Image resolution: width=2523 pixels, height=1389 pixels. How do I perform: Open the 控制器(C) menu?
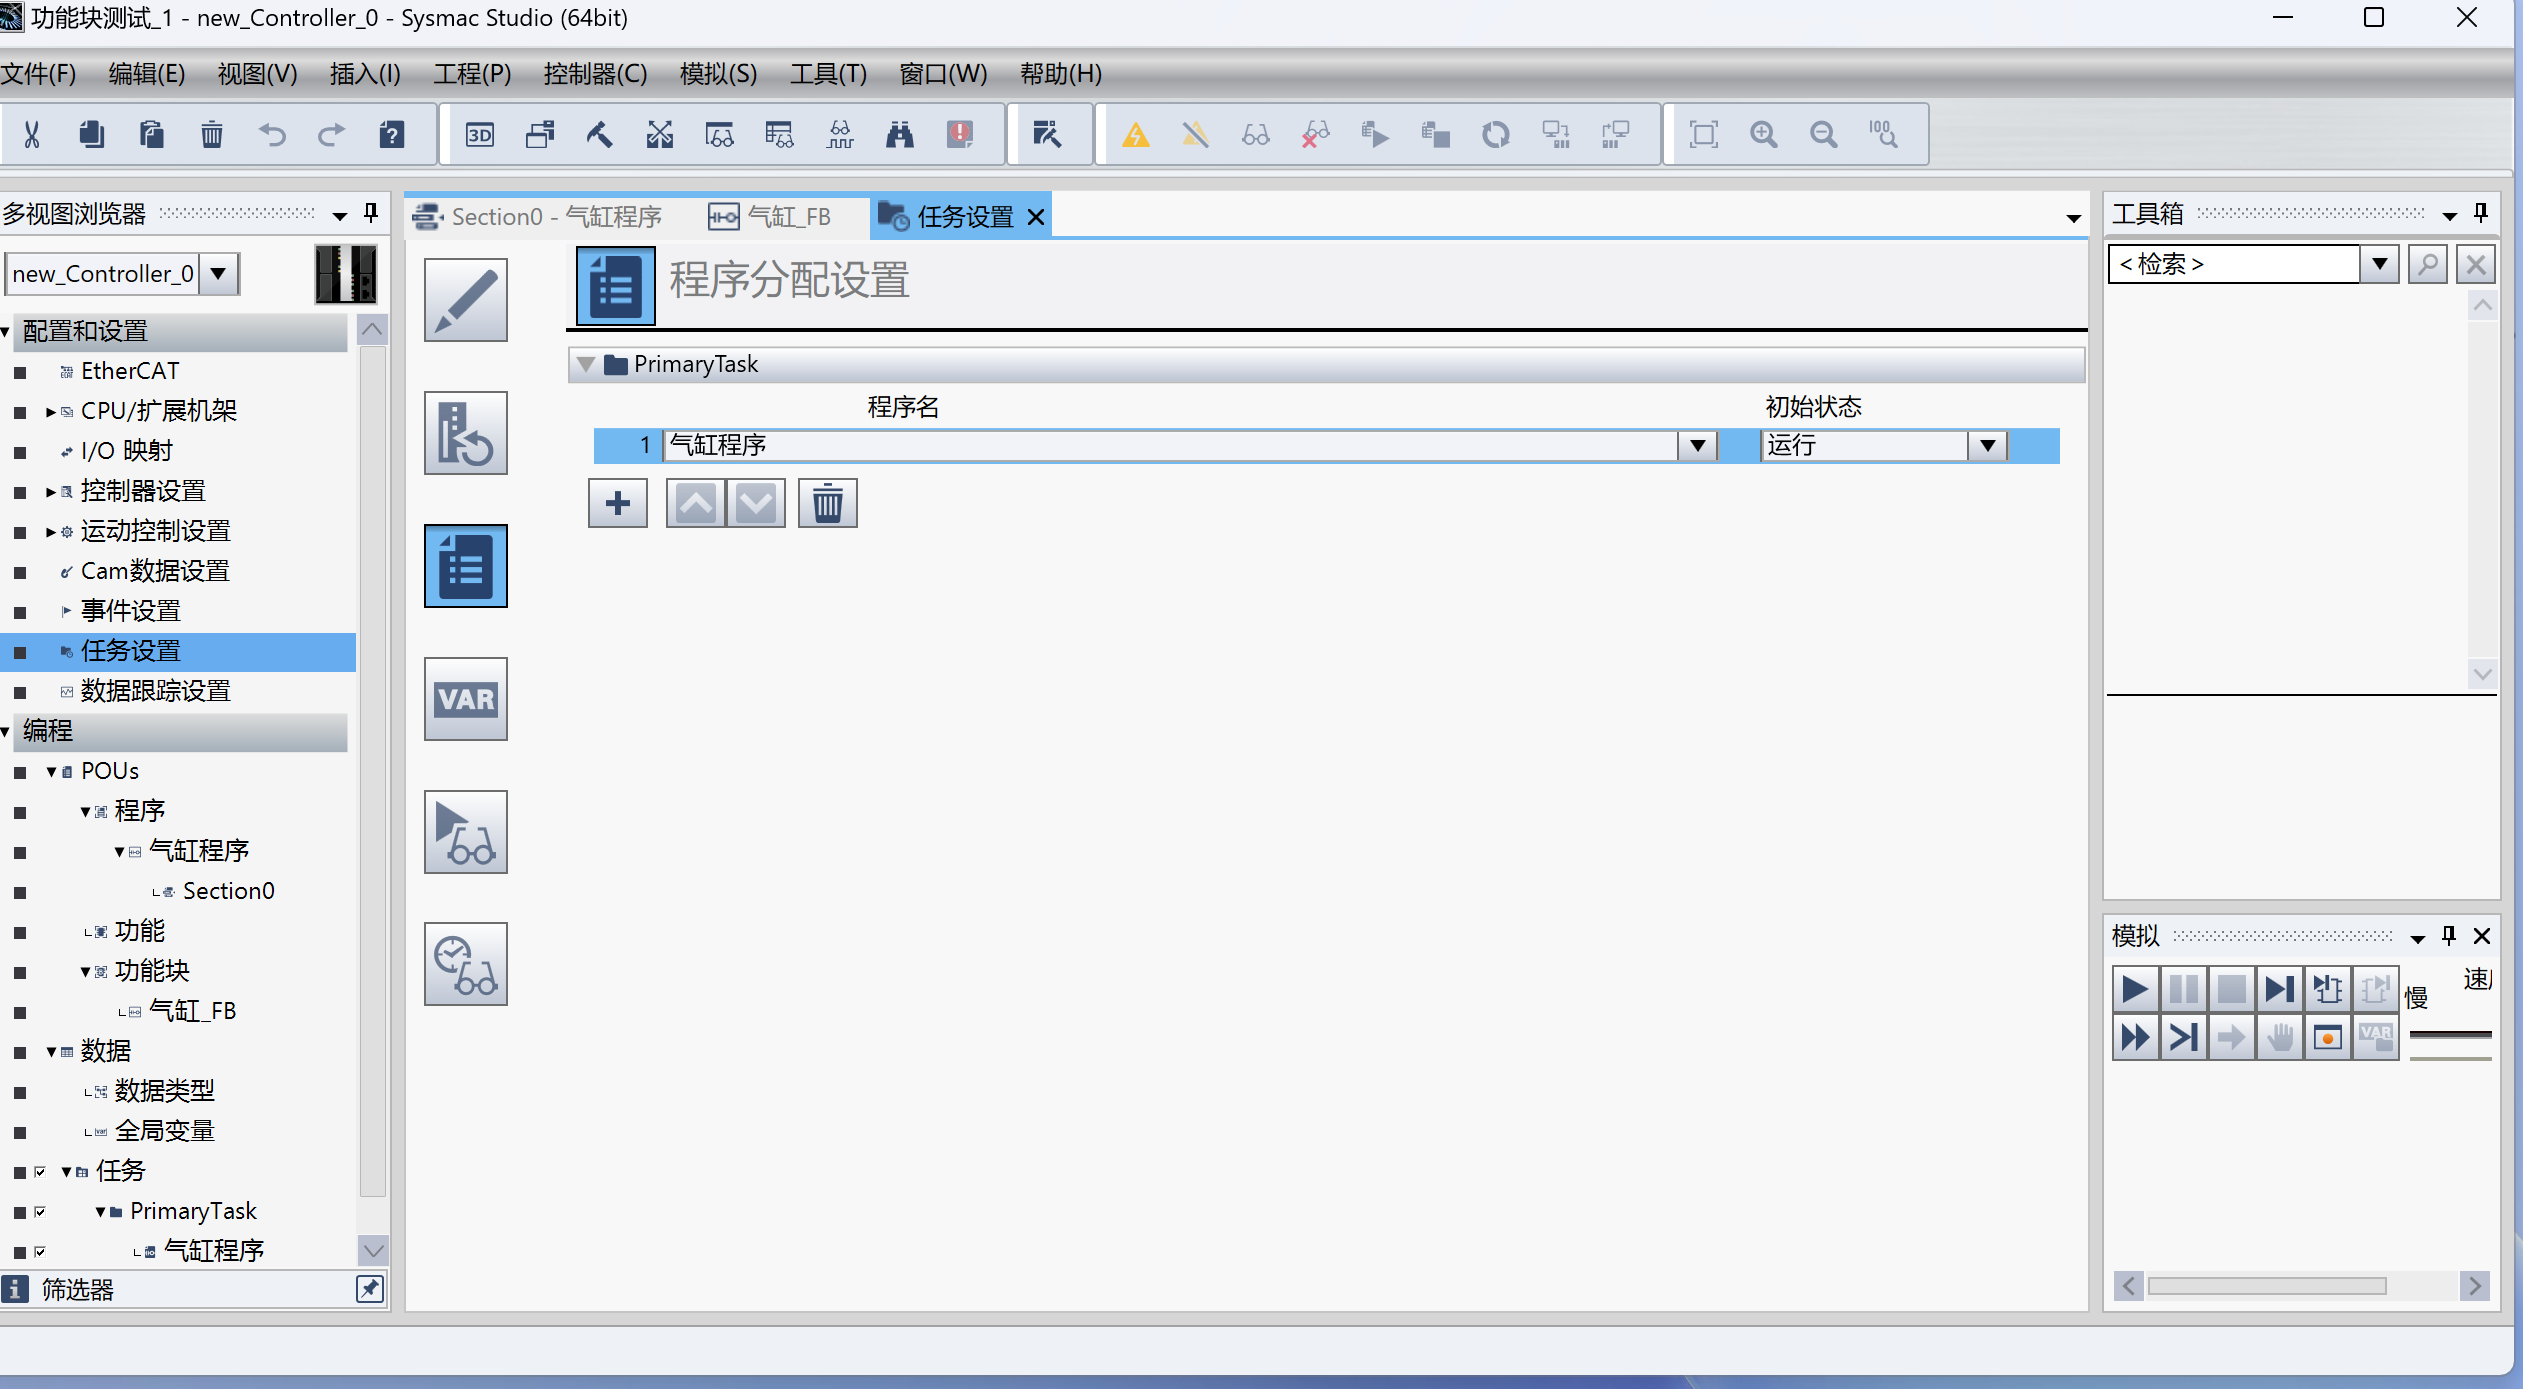pos(595,74)
